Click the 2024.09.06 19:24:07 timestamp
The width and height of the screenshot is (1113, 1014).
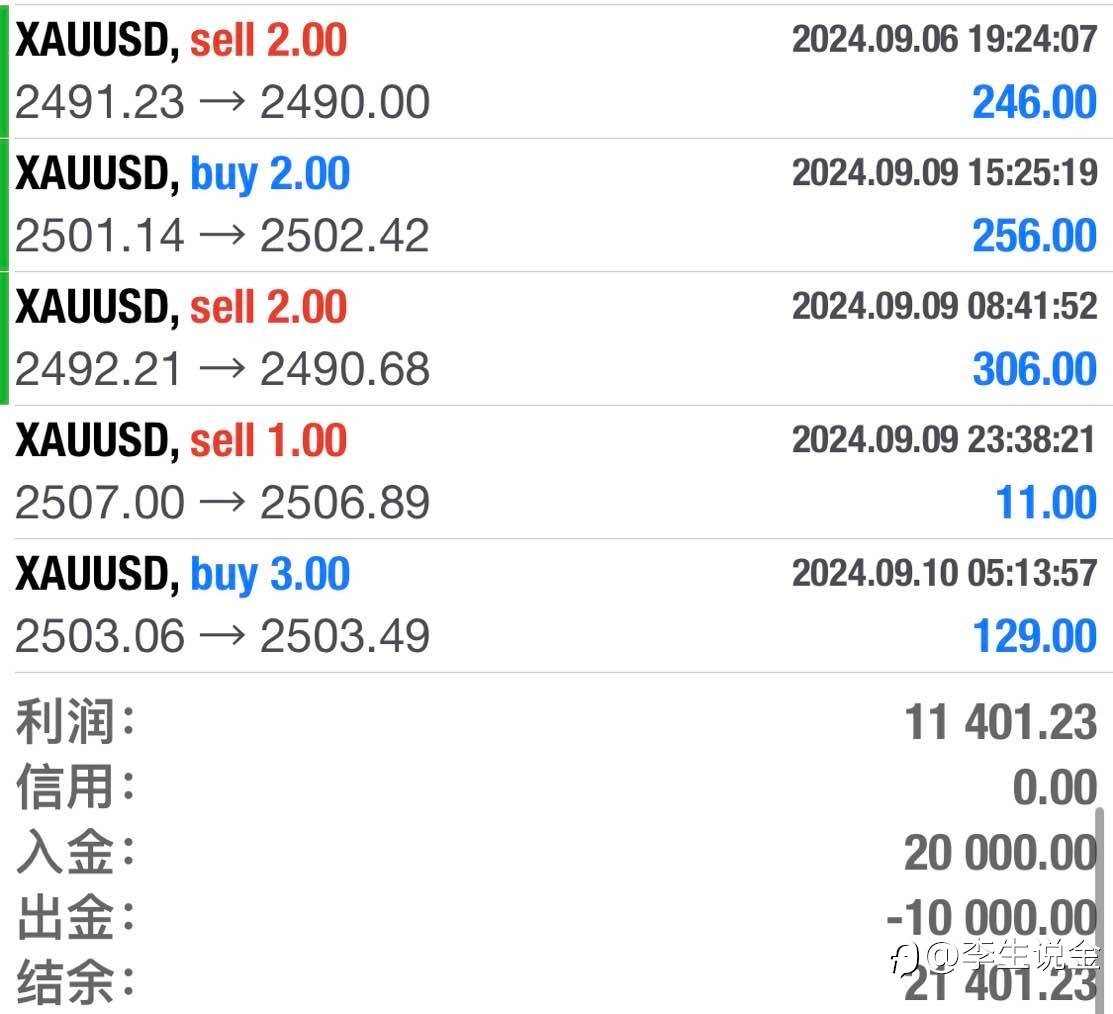point(944,40)
